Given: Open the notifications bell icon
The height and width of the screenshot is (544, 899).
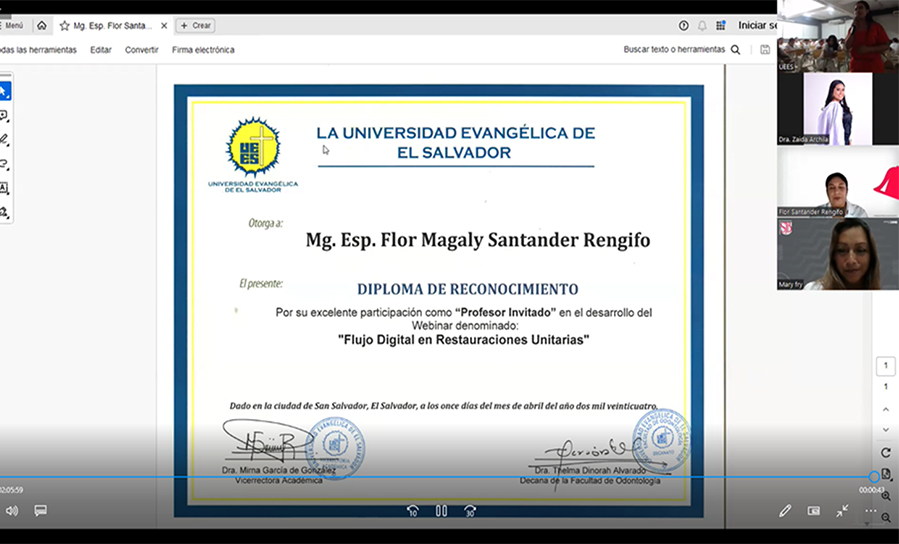Looking at the screenshot, I should coord(702,25).
